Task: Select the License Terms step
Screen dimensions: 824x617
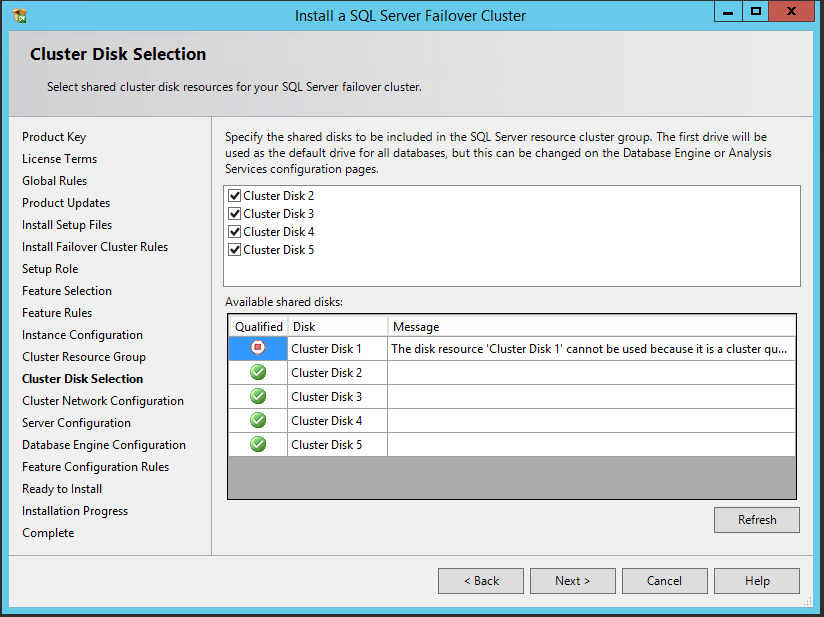Action: pos(59,159)
